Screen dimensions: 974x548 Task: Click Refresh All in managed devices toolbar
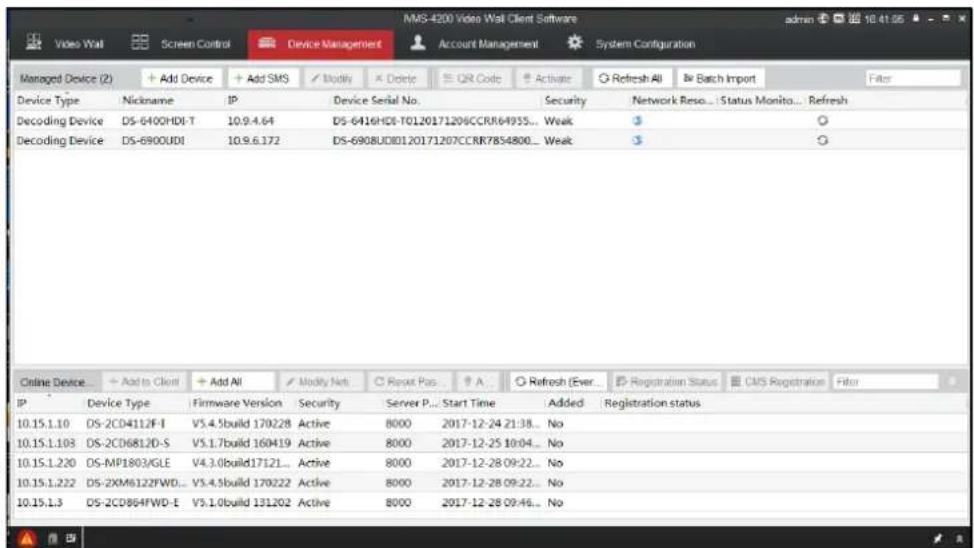630,78
